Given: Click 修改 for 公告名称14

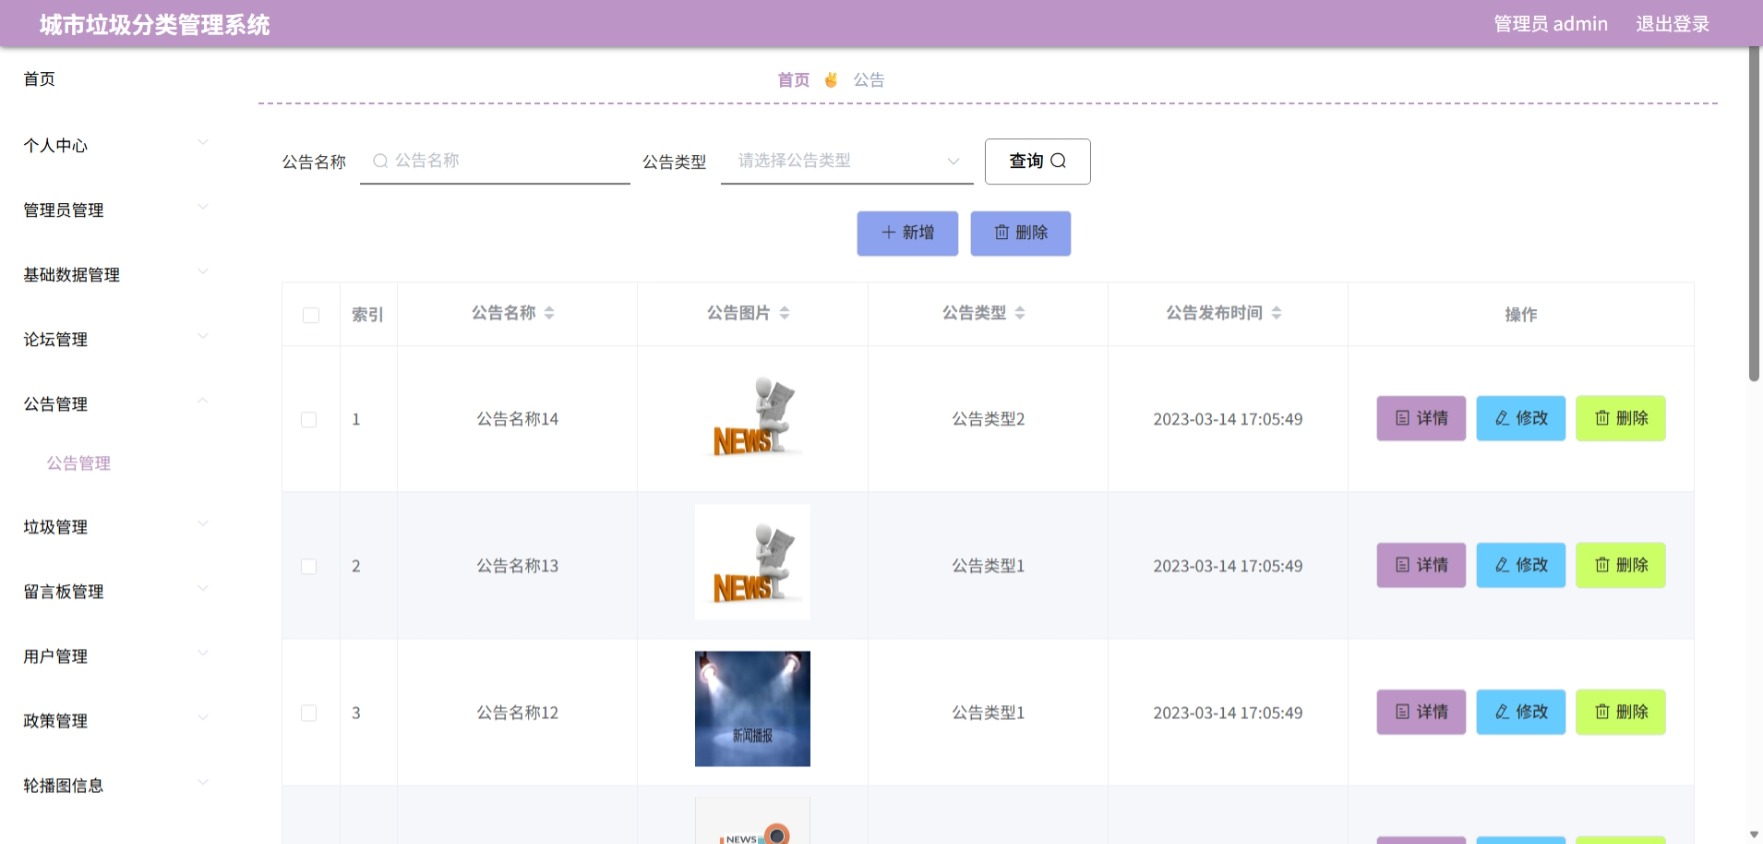Looking at the screenshot, I should (1521, 418).
